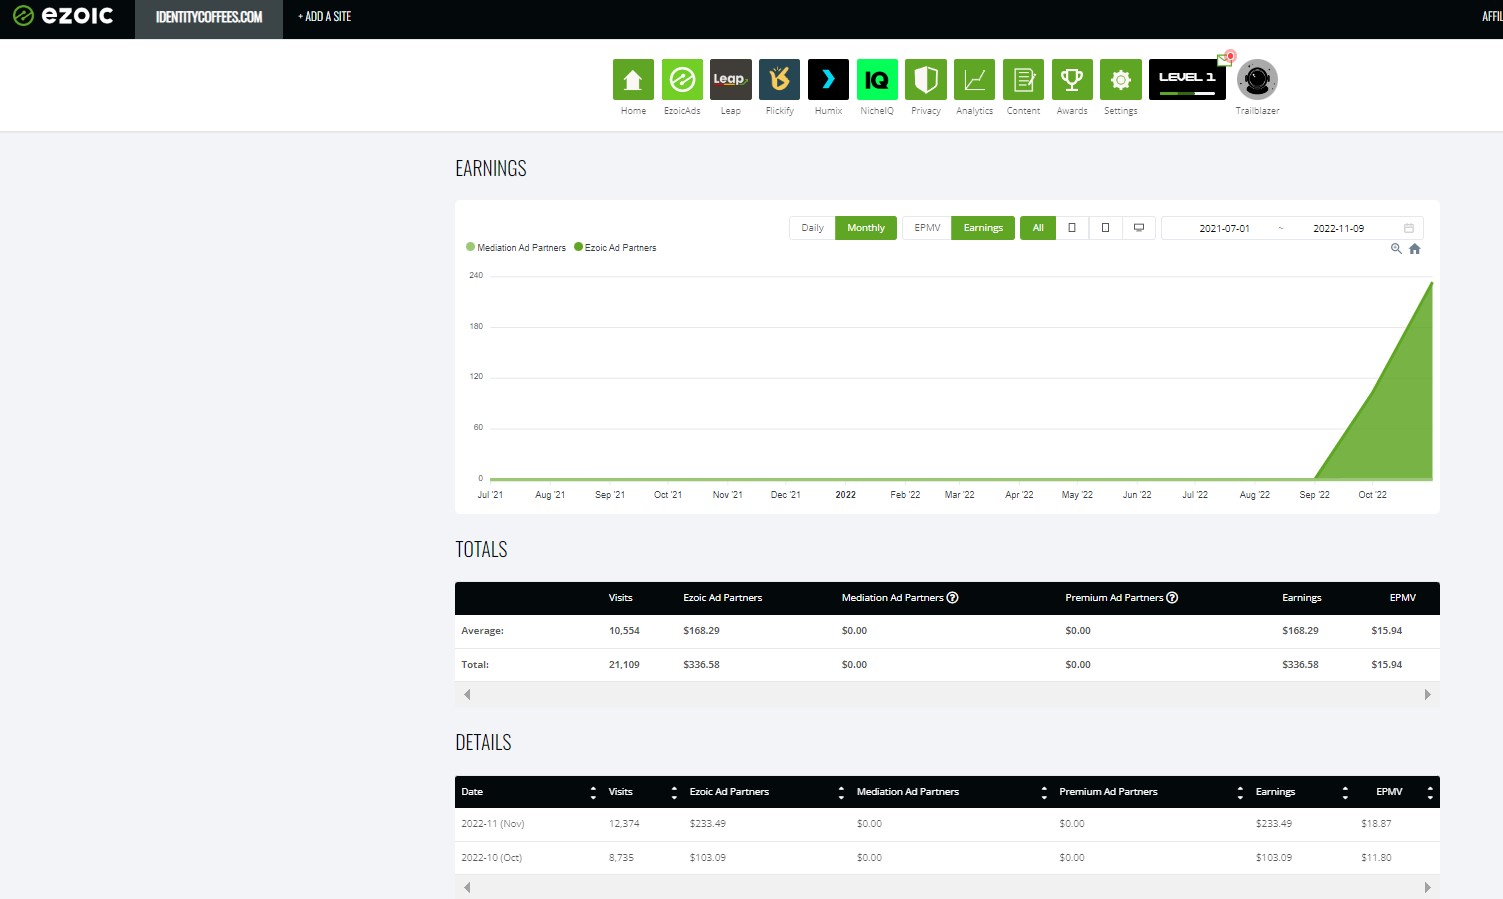Click the Nov EPMV value $18.87
1503x899 pixels.
pos(1376,824)
